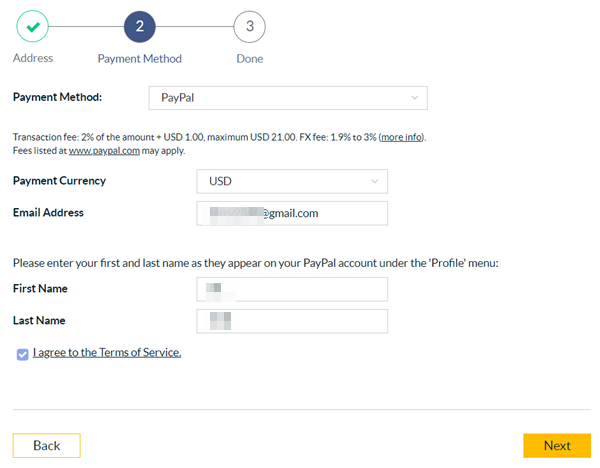Select the Done step label
The image size is (600, 468).
tap(249, 59)
